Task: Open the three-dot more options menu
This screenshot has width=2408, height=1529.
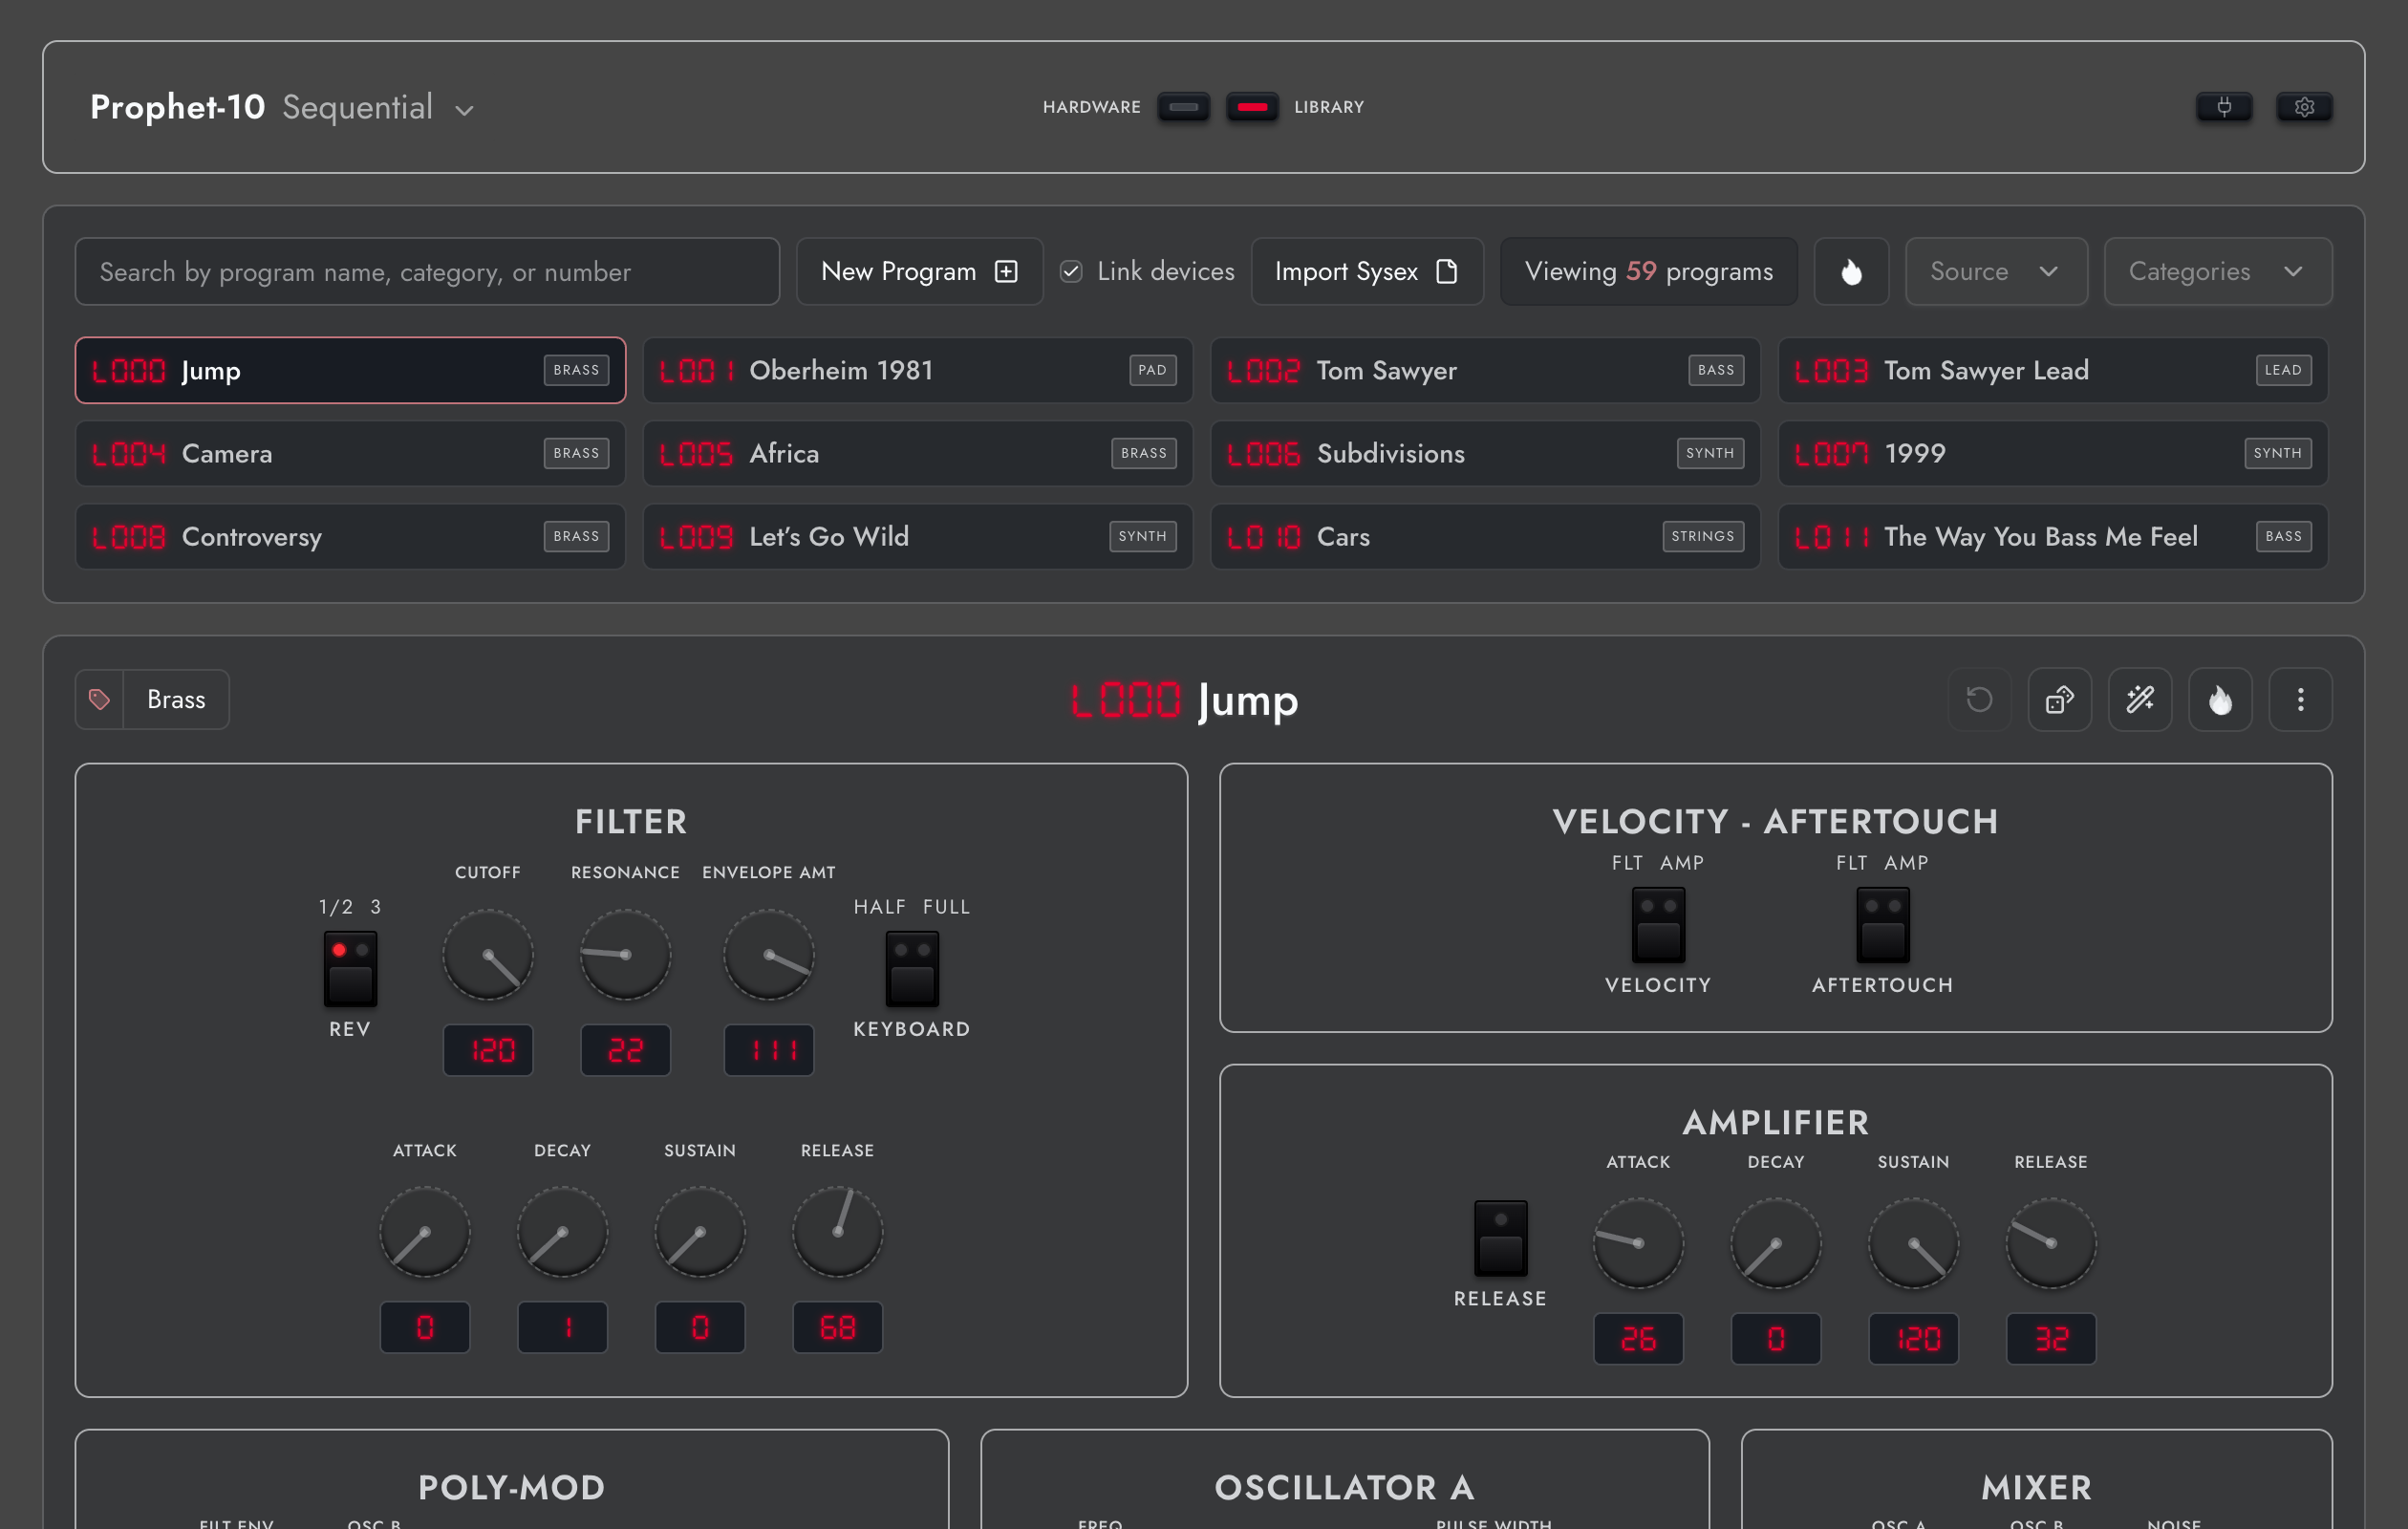Action: coord(2300,699)
